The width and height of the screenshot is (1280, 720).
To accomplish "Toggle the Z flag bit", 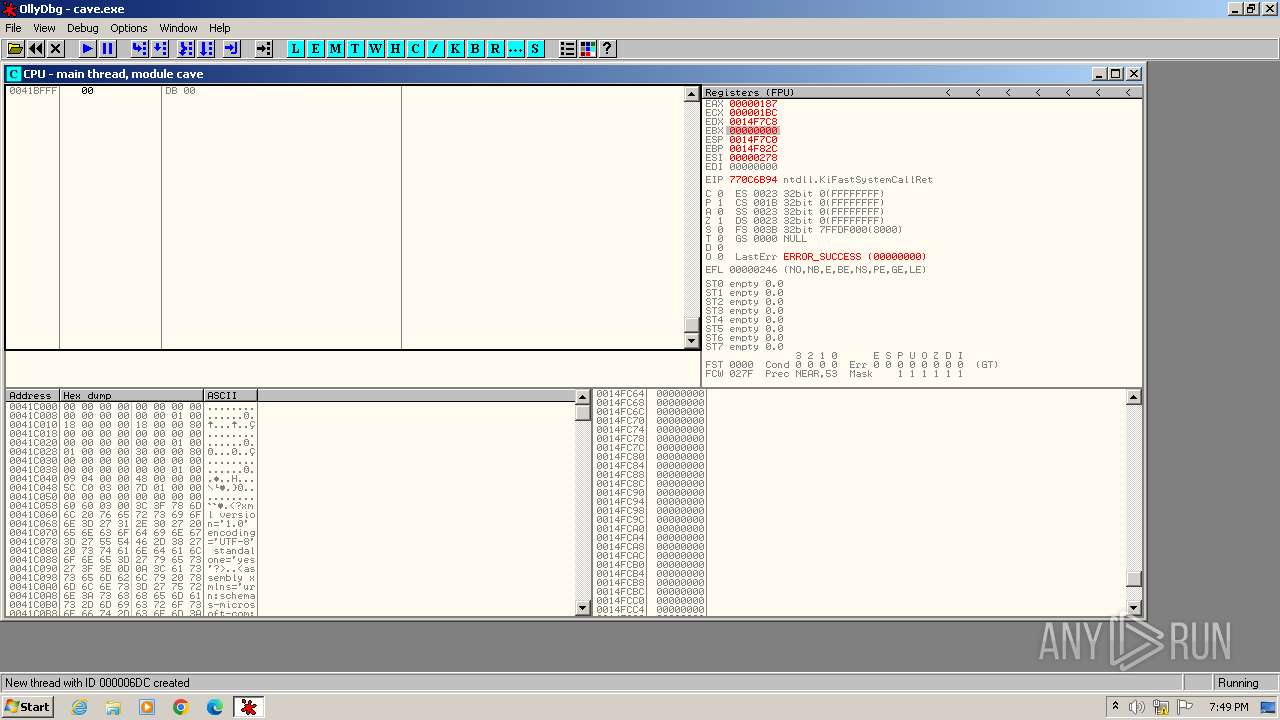I will tap(721, 221).
